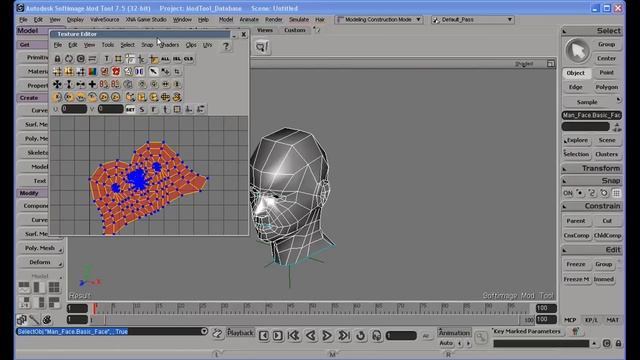Jump to the last frame
This screenshot has height=360, width=640.
pos(344,336)
